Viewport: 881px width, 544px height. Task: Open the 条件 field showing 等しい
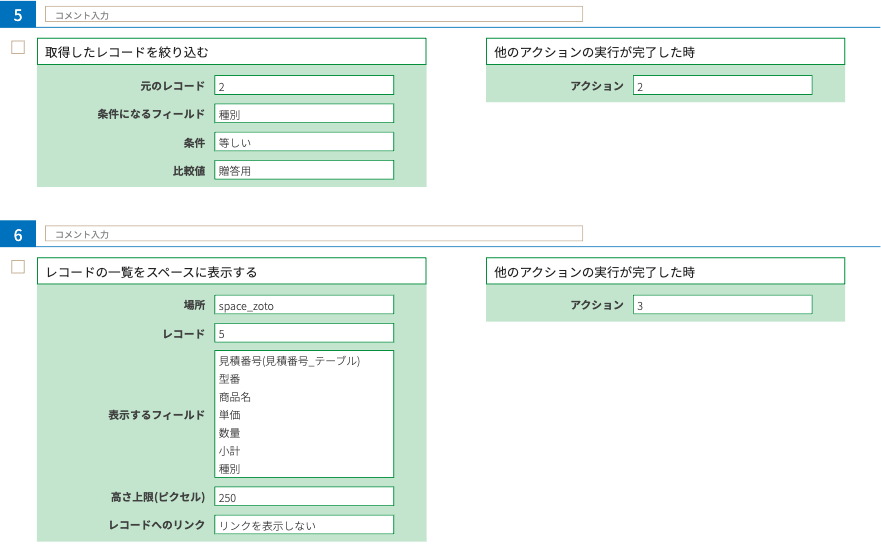pyautogui.click(x=304, y=142)
